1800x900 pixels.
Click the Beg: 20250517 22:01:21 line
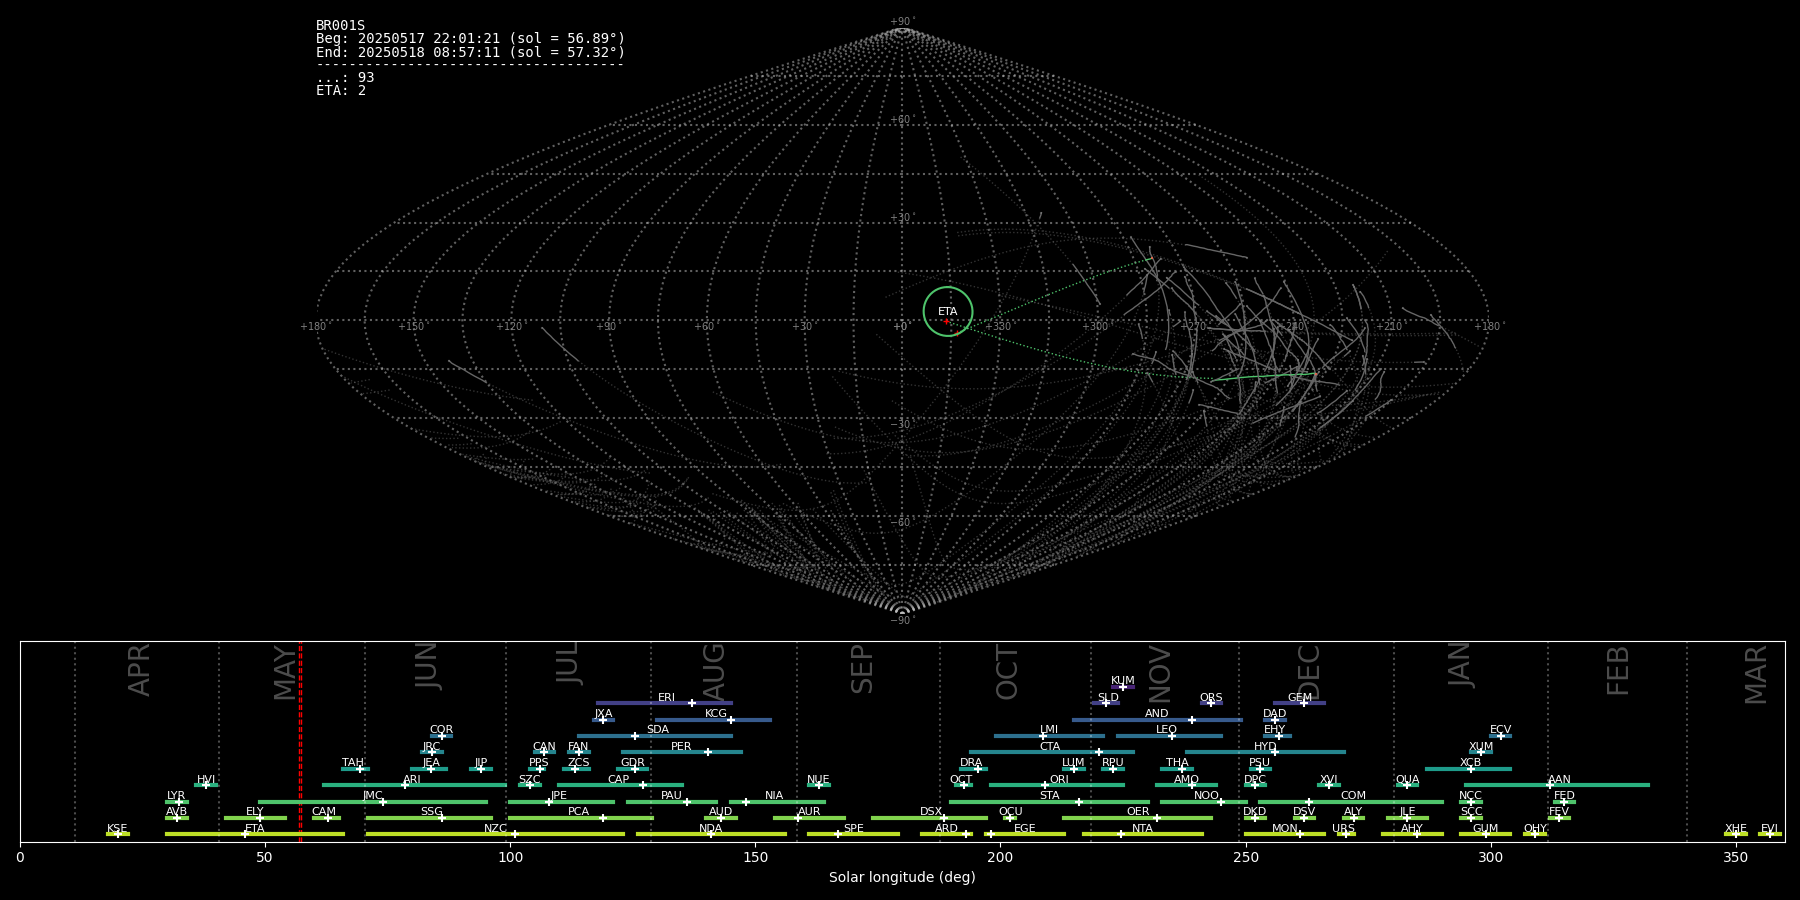click(x=470, y=39)
